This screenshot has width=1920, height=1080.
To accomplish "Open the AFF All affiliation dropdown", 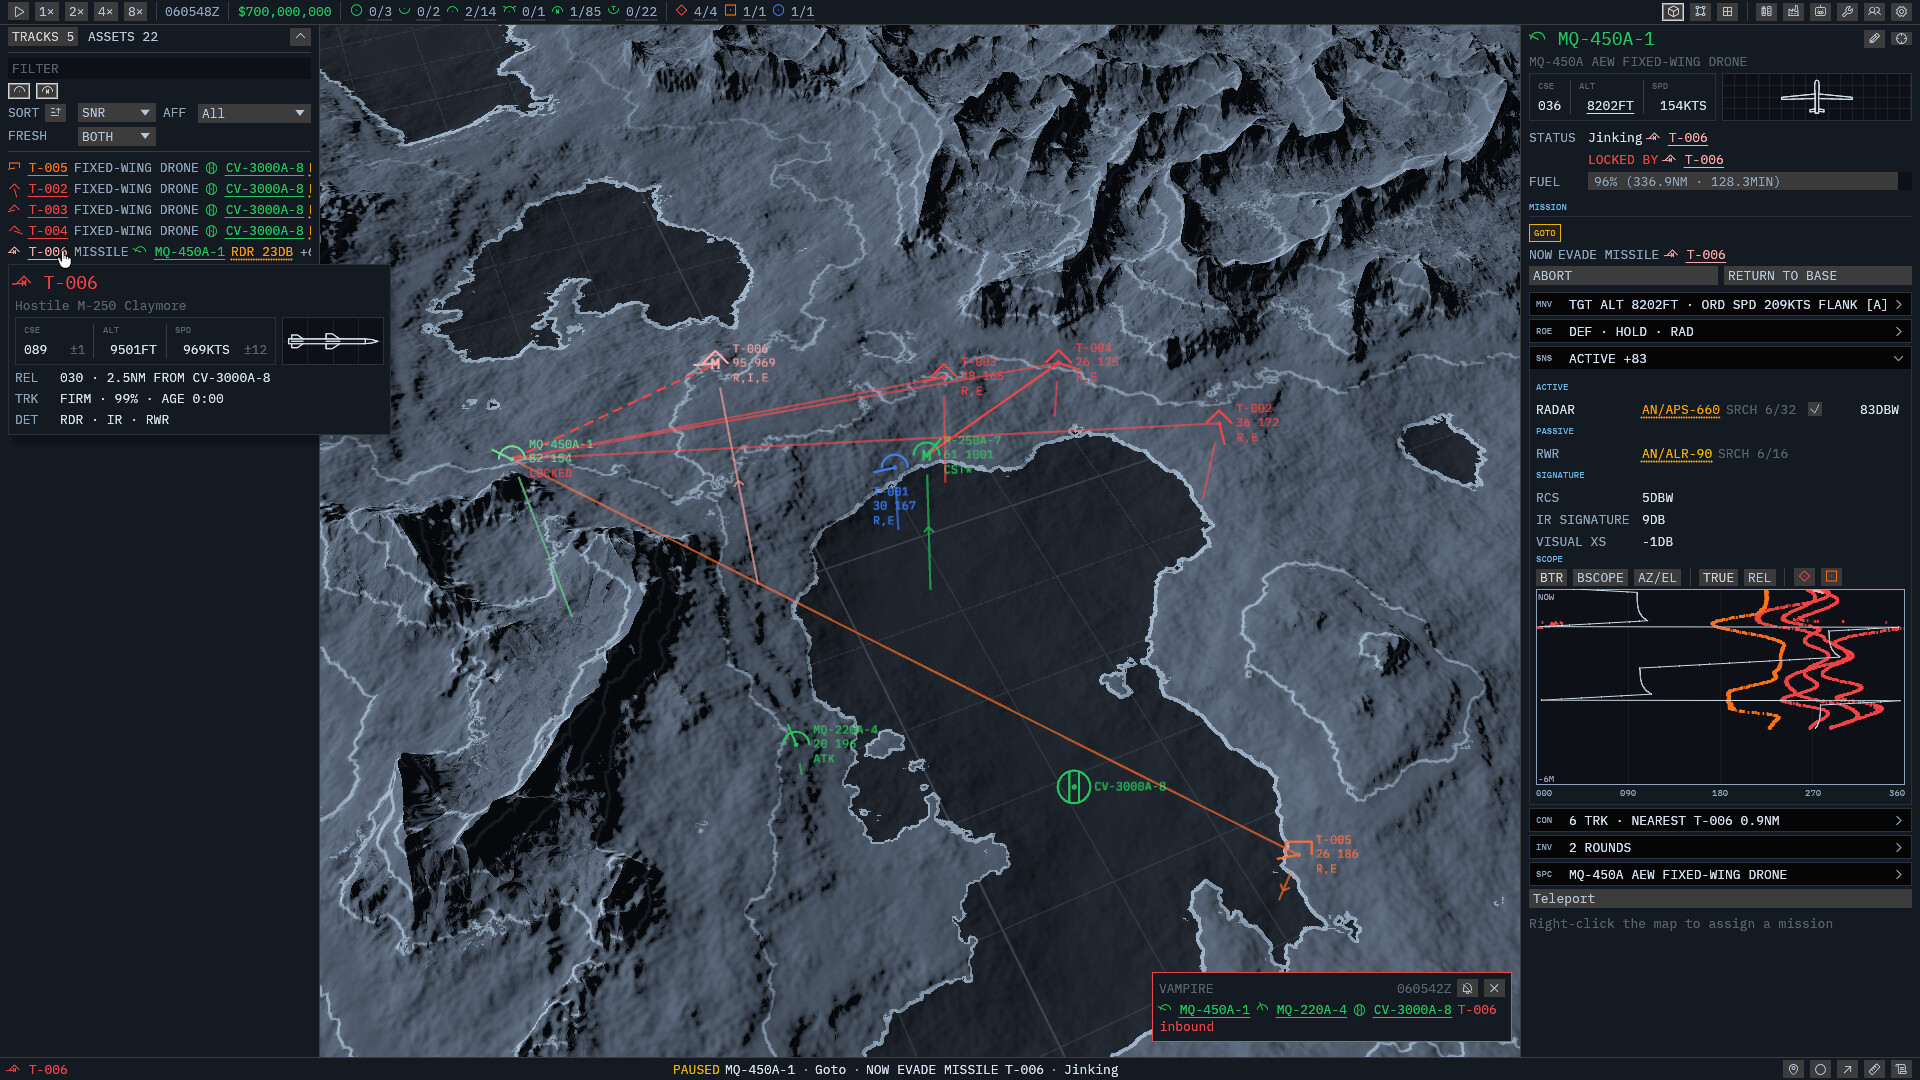I will (254, 113).
